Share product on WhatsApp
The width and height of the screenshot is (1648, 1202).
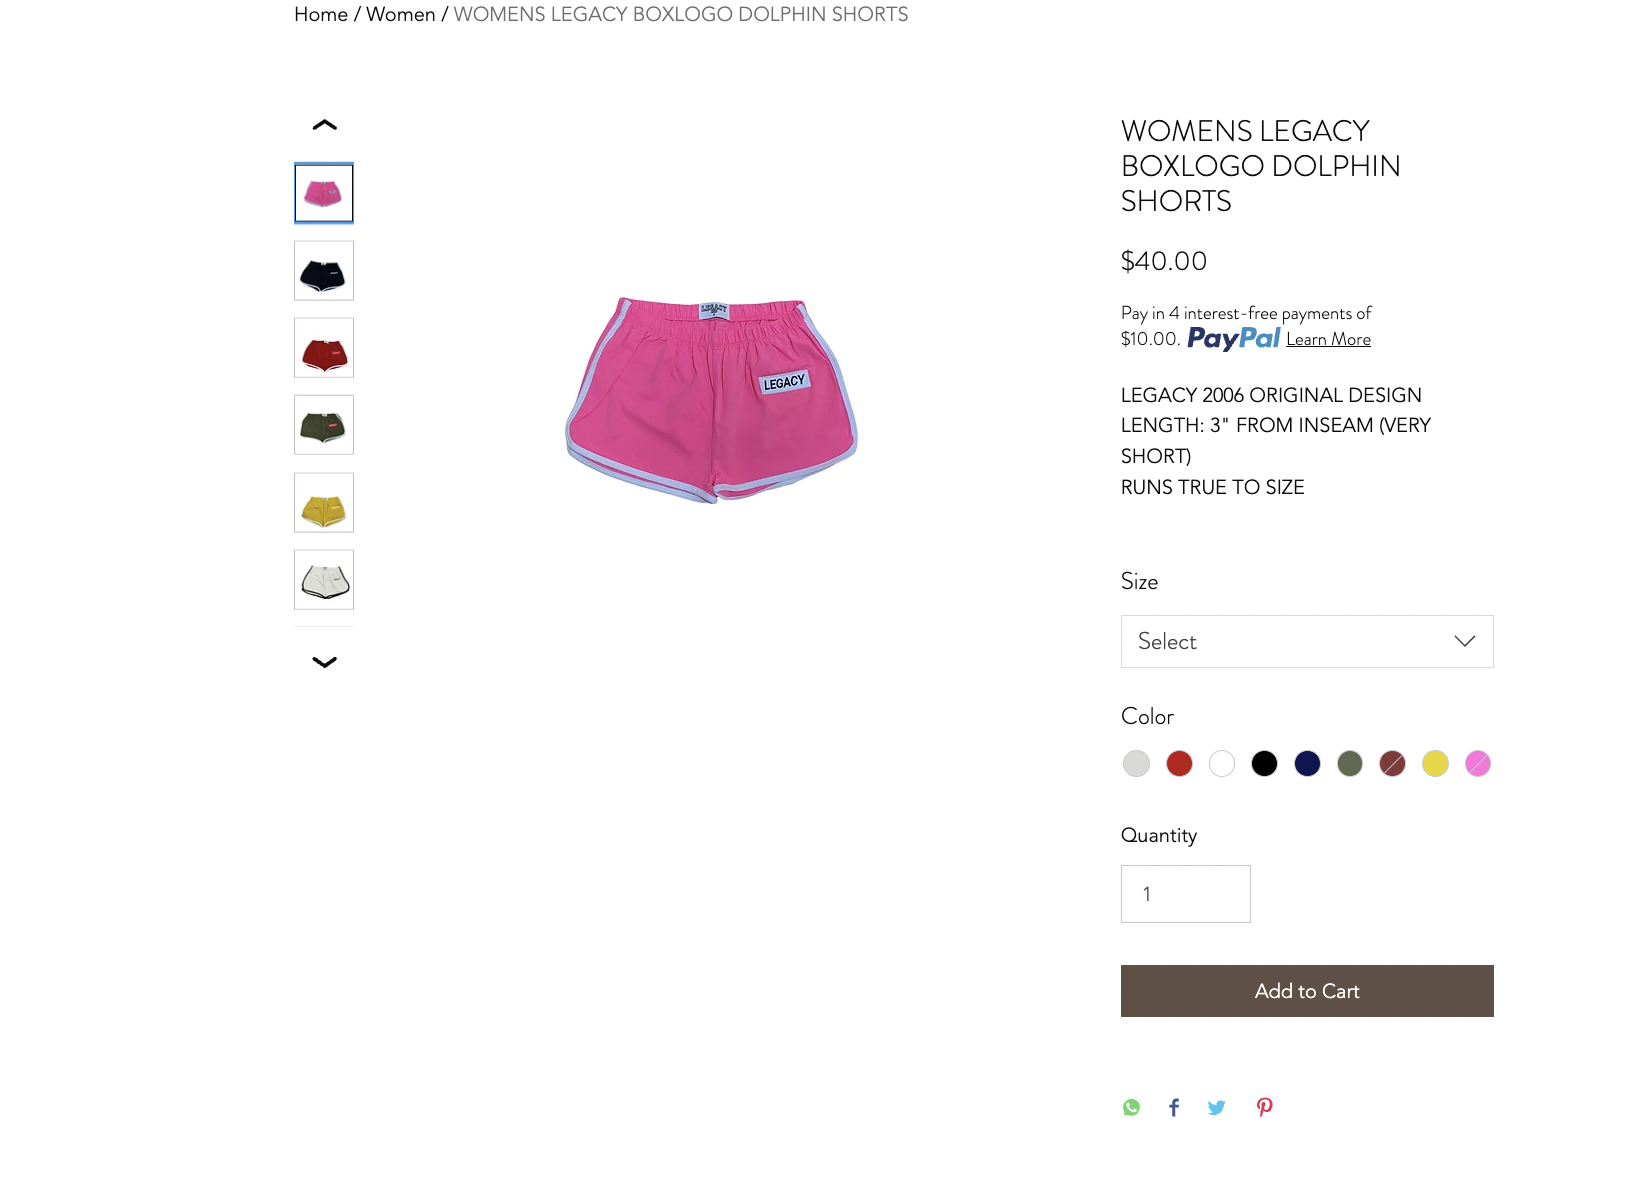1131,1107
